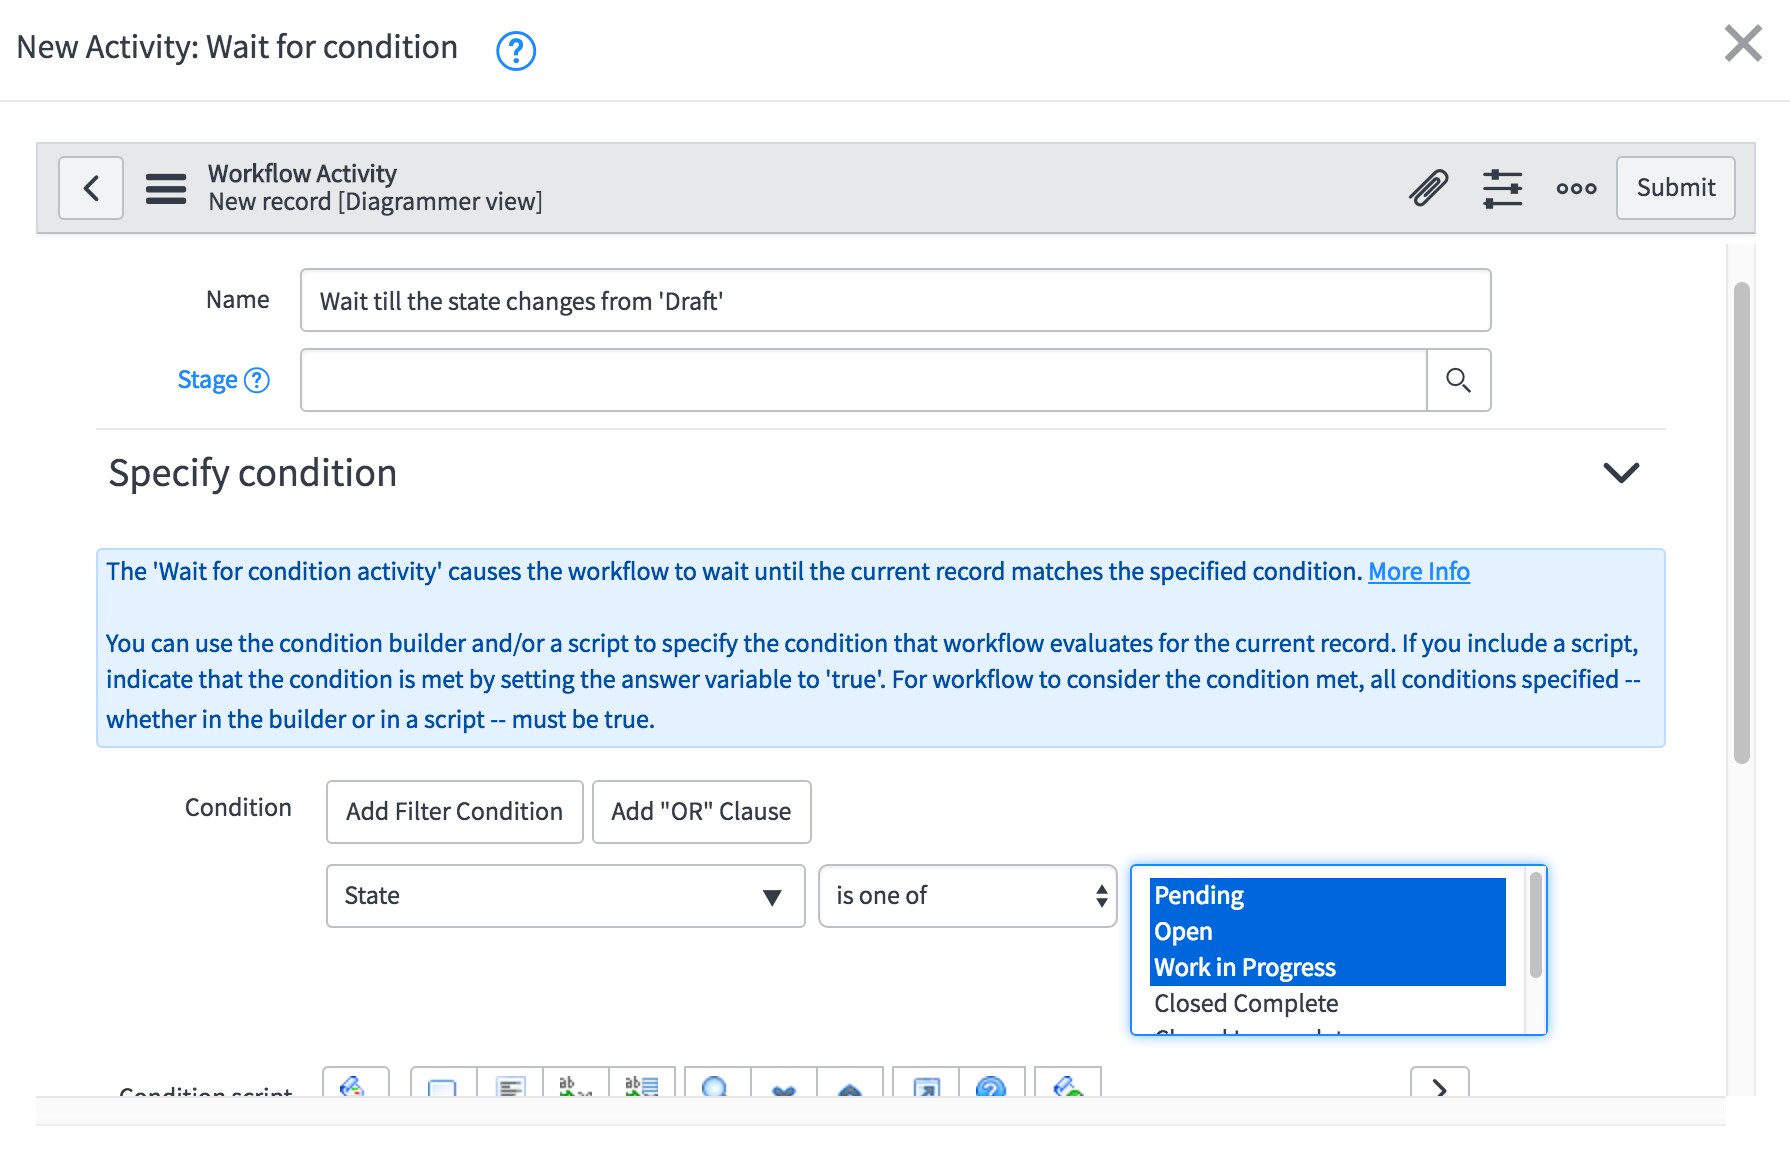Click the form's vertical scrollbar thumb

pos(1741,523)
